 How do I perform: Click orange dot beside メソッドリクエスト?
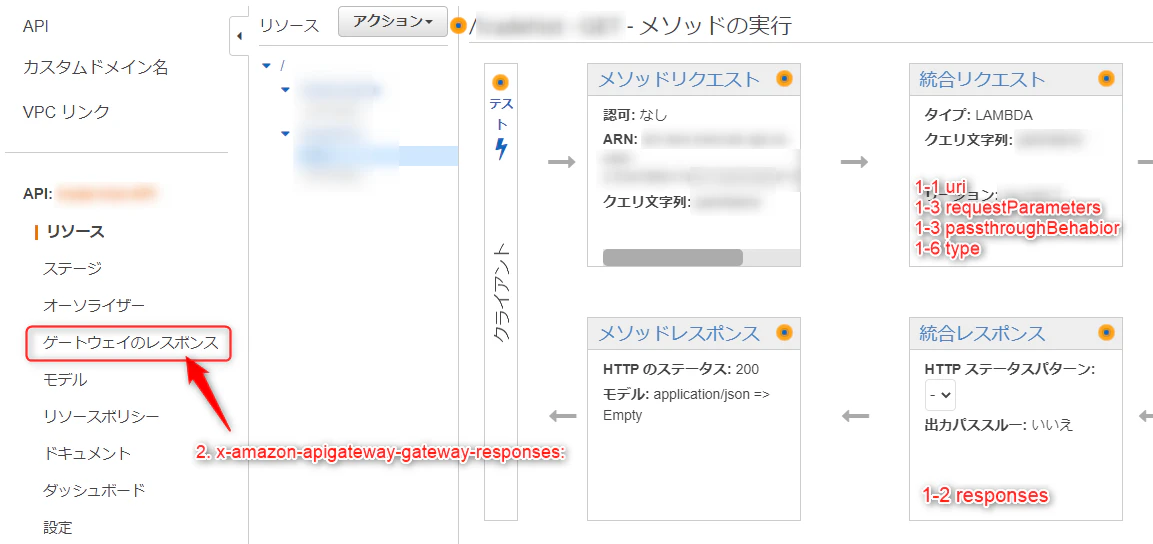(785, 79)
